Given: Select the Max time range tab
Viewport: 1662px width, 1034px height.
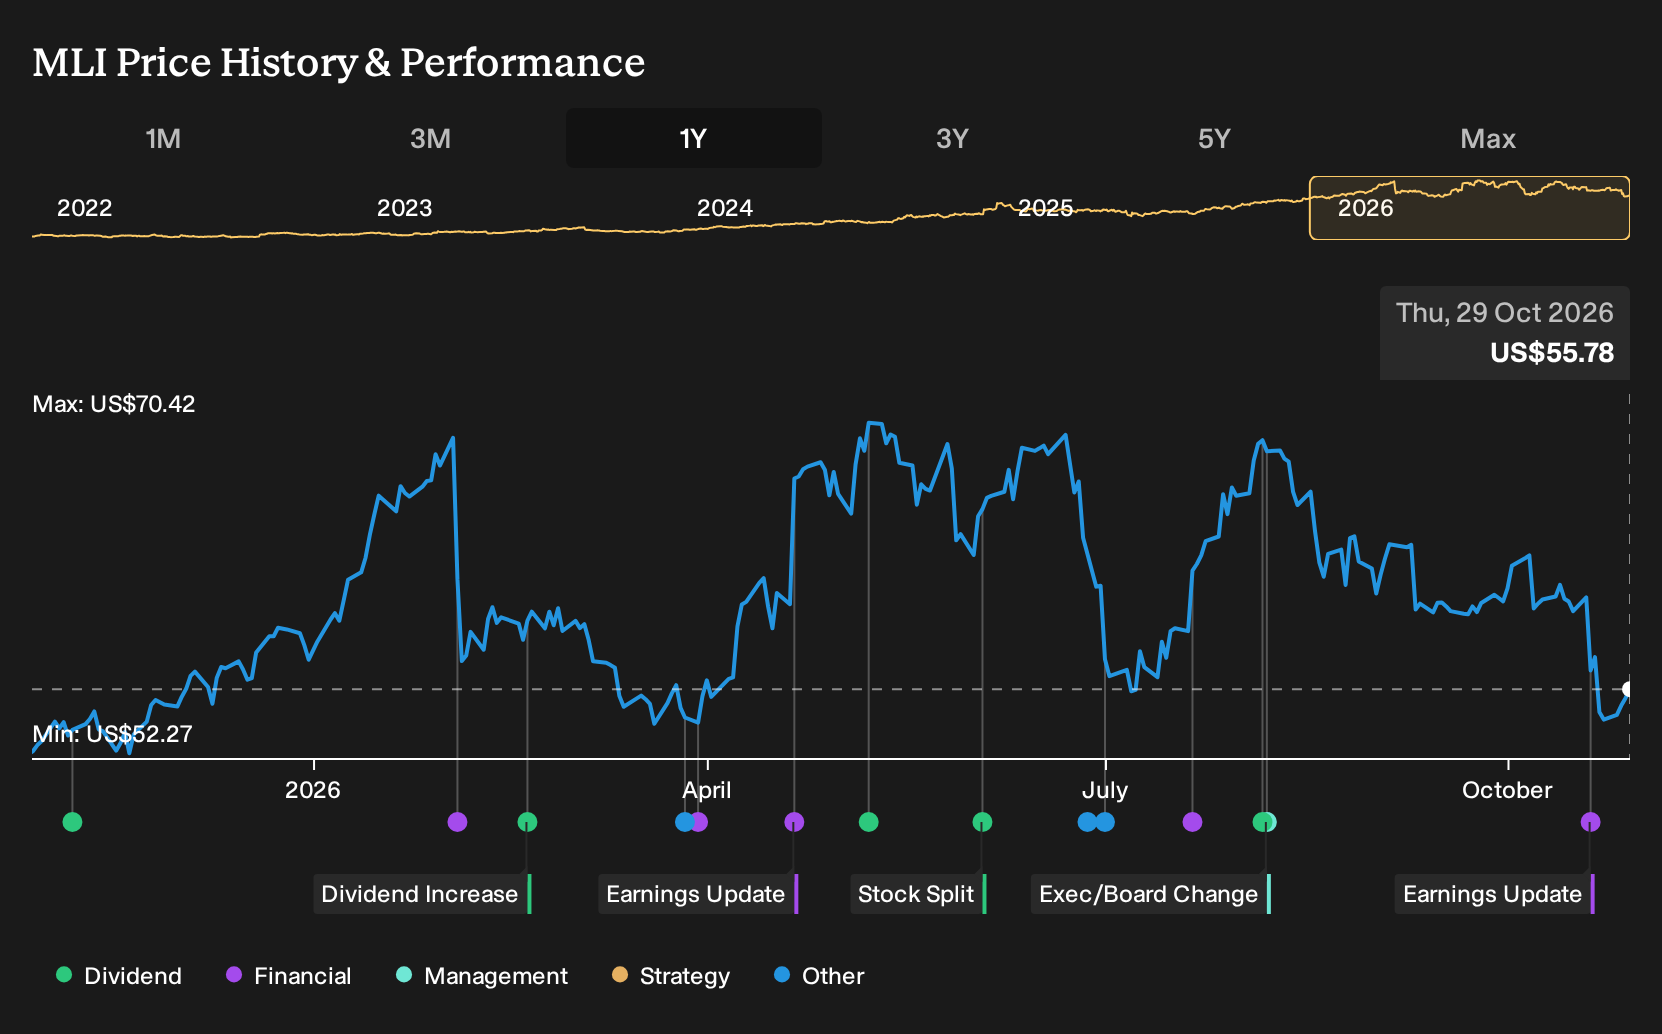Looking at the screenshot, I should tap(1488, 138).
